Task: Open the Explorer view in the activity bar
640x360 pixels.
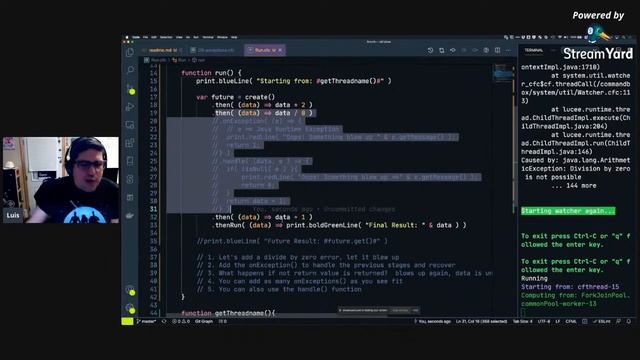Action: point(130,52)
